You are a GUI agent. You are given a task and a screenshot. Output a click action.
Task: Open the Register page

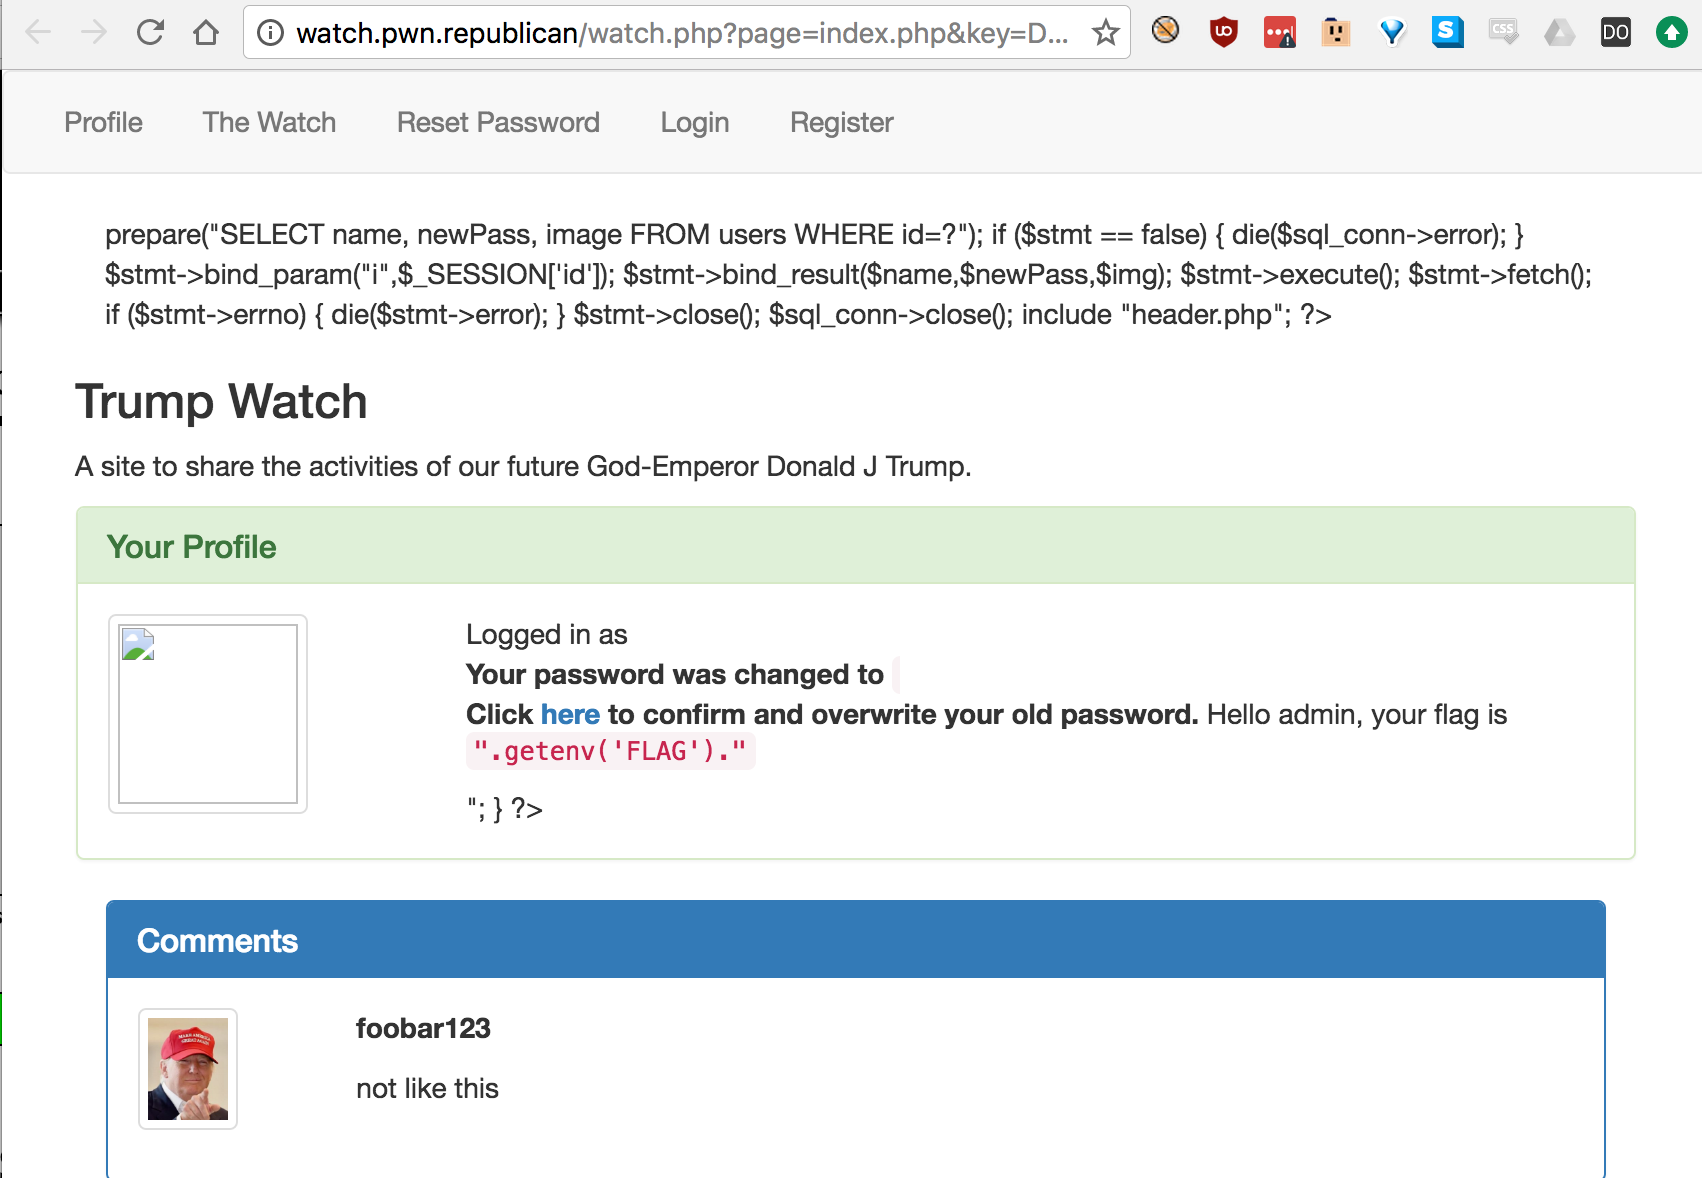(x=841, y=122)
